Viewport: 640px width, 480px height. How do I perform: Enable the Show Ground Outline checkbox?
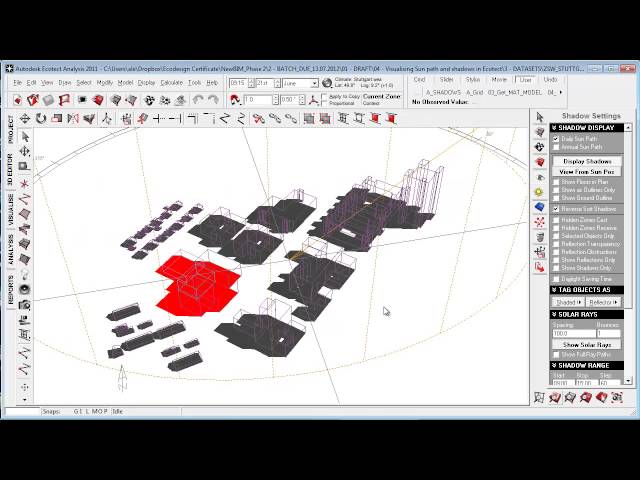(556, 198)
